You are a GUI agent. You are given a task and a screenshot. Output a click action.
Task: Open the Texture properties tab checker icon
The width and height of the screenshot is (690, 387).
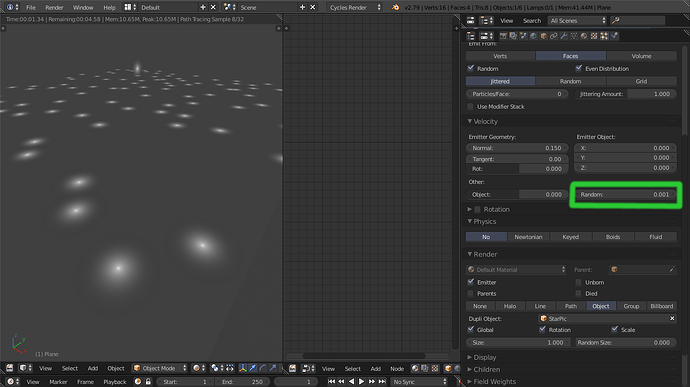pos(594,36)
